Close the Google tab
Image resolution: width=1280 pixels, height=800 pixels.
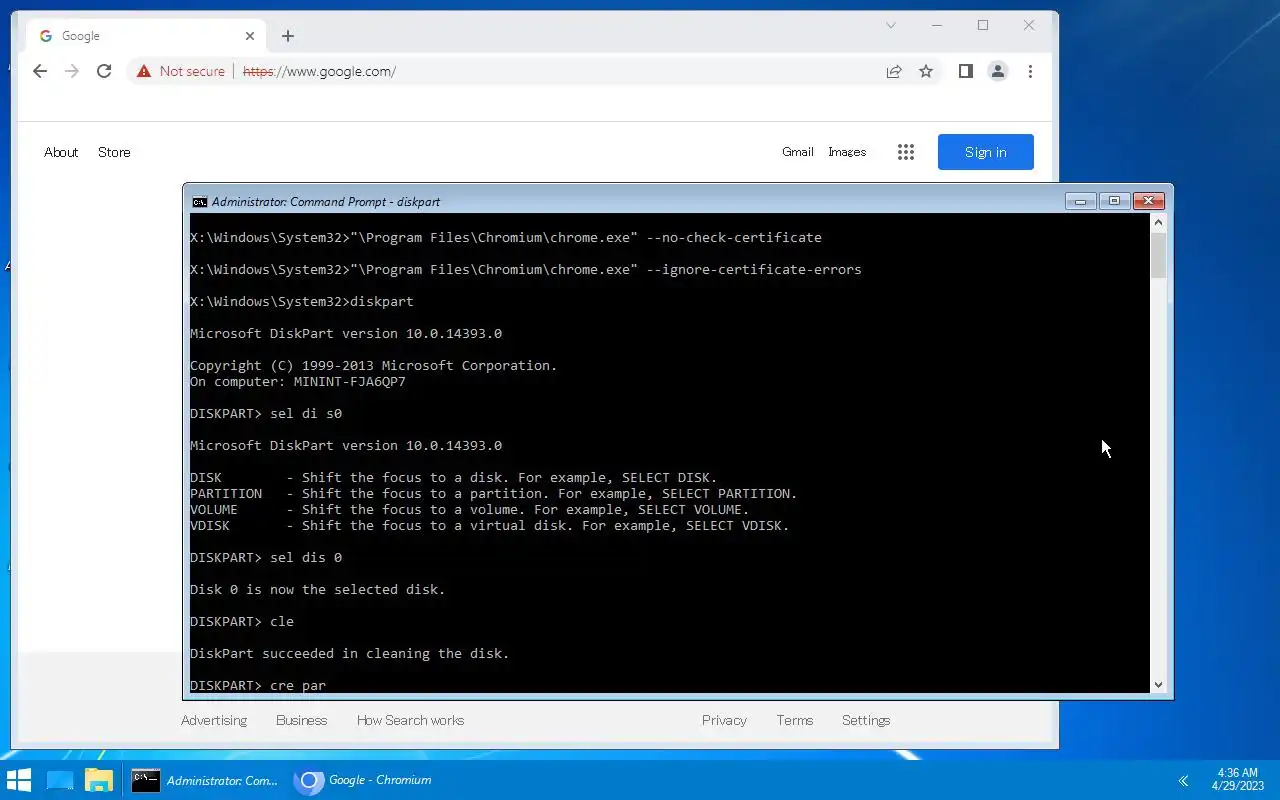[x=250, y=36]
